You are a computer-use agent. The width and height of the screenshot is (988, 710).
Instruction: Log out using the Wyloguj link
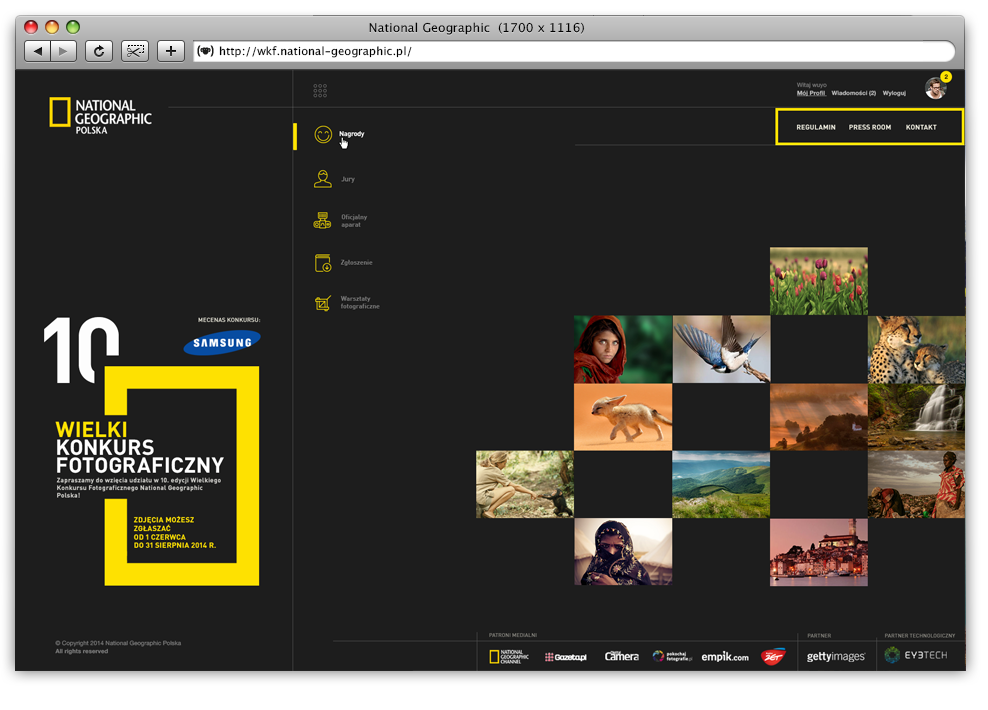pos(894,93)
